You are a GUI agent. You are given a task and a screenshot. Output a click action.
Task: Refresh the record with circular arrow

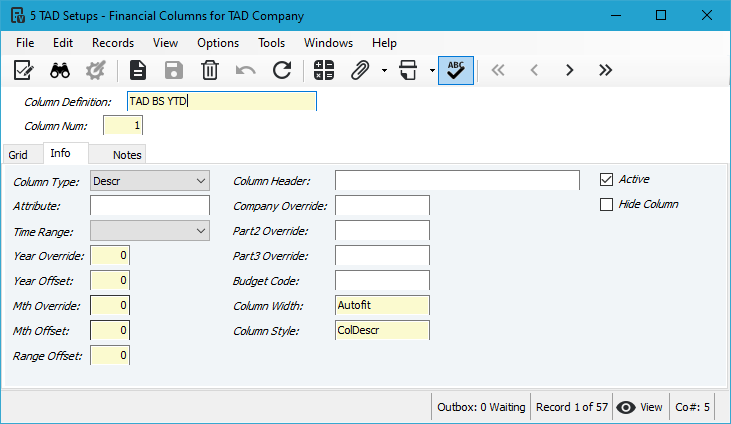(x=282, y=70)
